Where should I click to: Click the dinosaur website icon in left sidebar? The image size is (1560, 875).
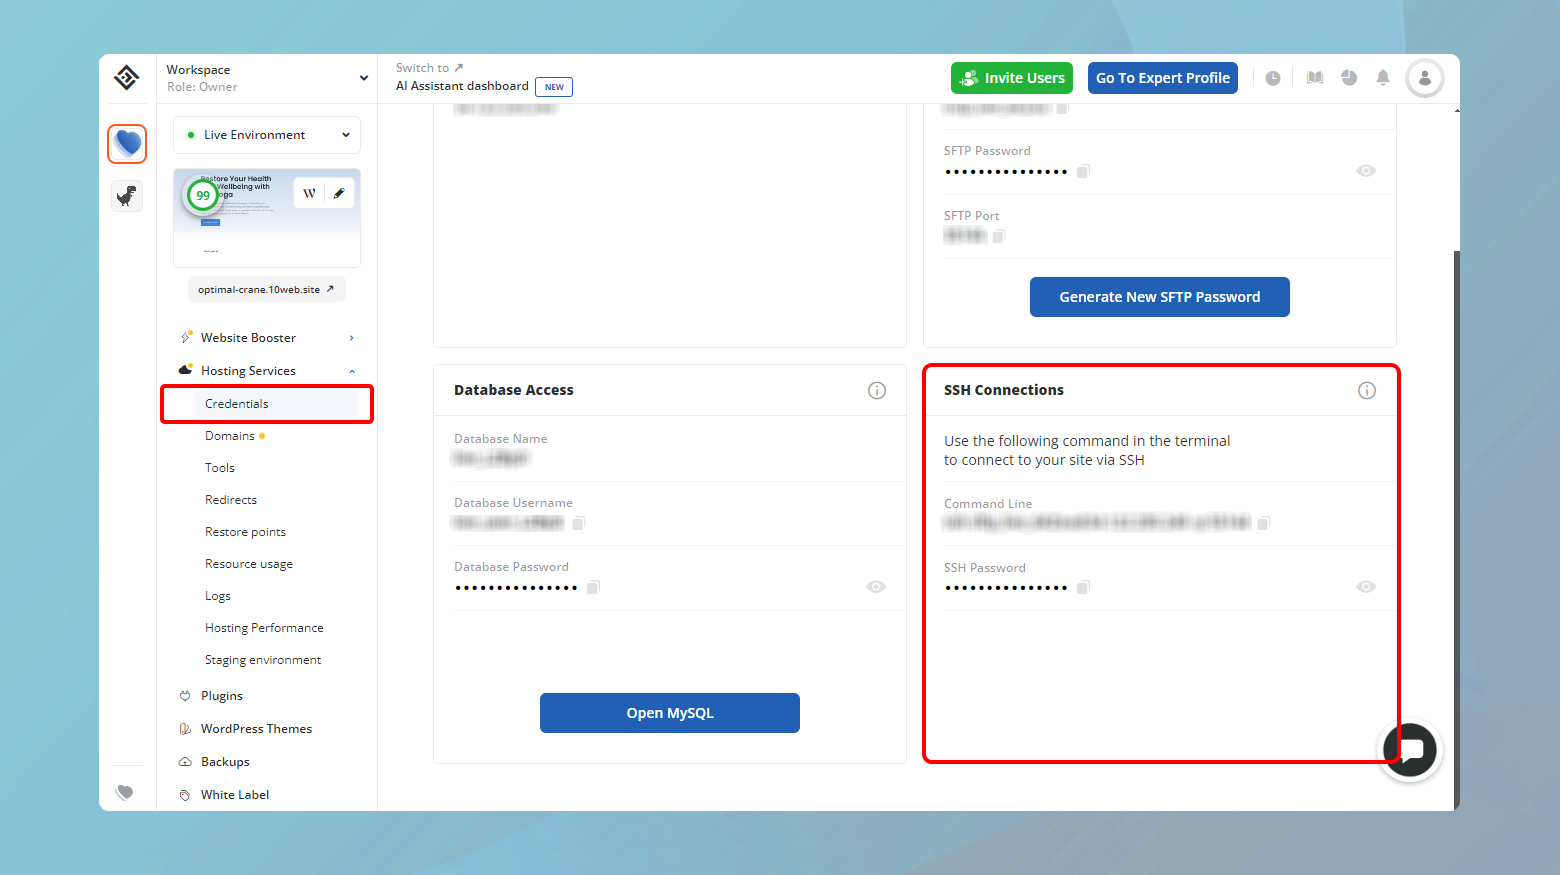pyautogui.click(x=127, y=195)
